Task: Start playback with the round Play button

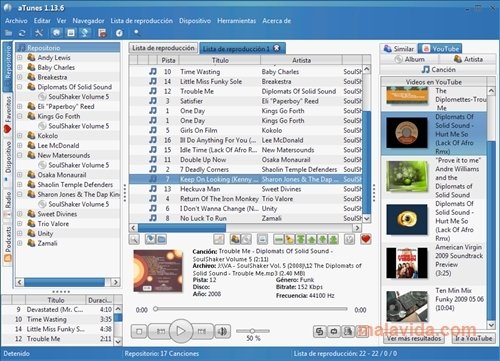Action: (181, 331)
